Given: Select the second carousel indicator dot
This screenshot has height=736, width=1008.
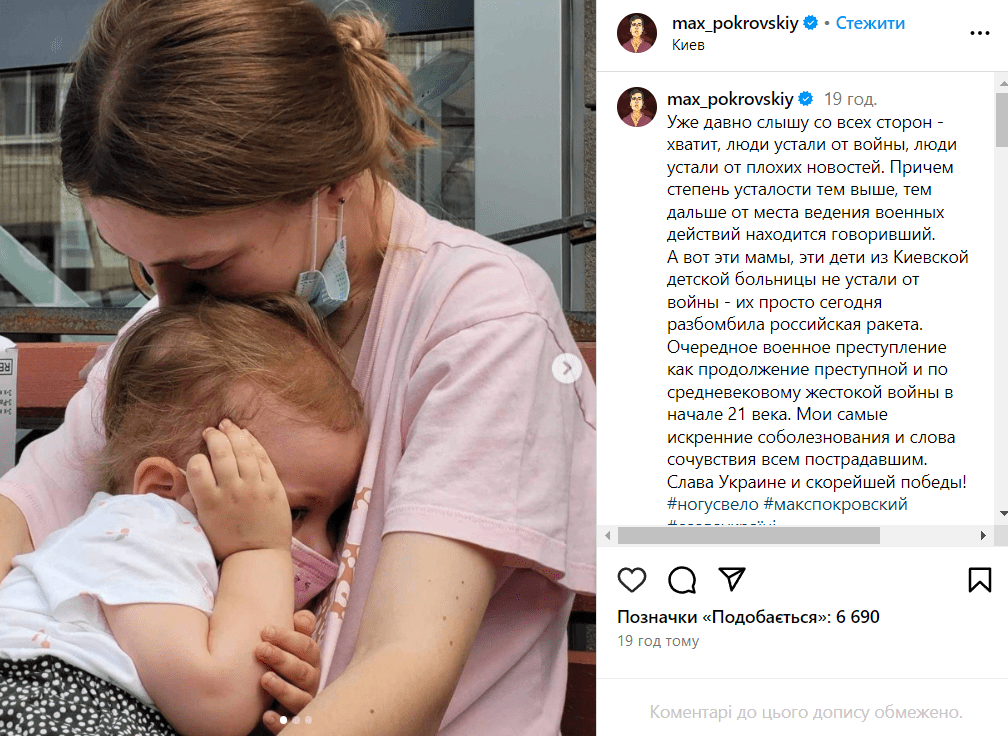Looking at the screenshot, I should pos(296,720).
